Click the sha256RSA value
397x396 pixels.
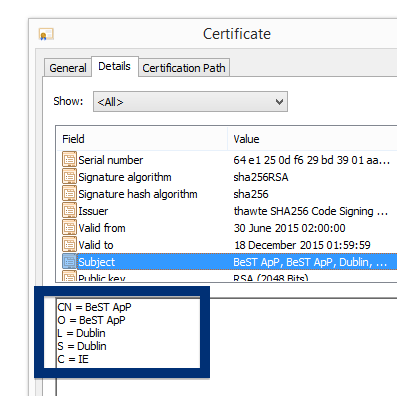point(261,177)
